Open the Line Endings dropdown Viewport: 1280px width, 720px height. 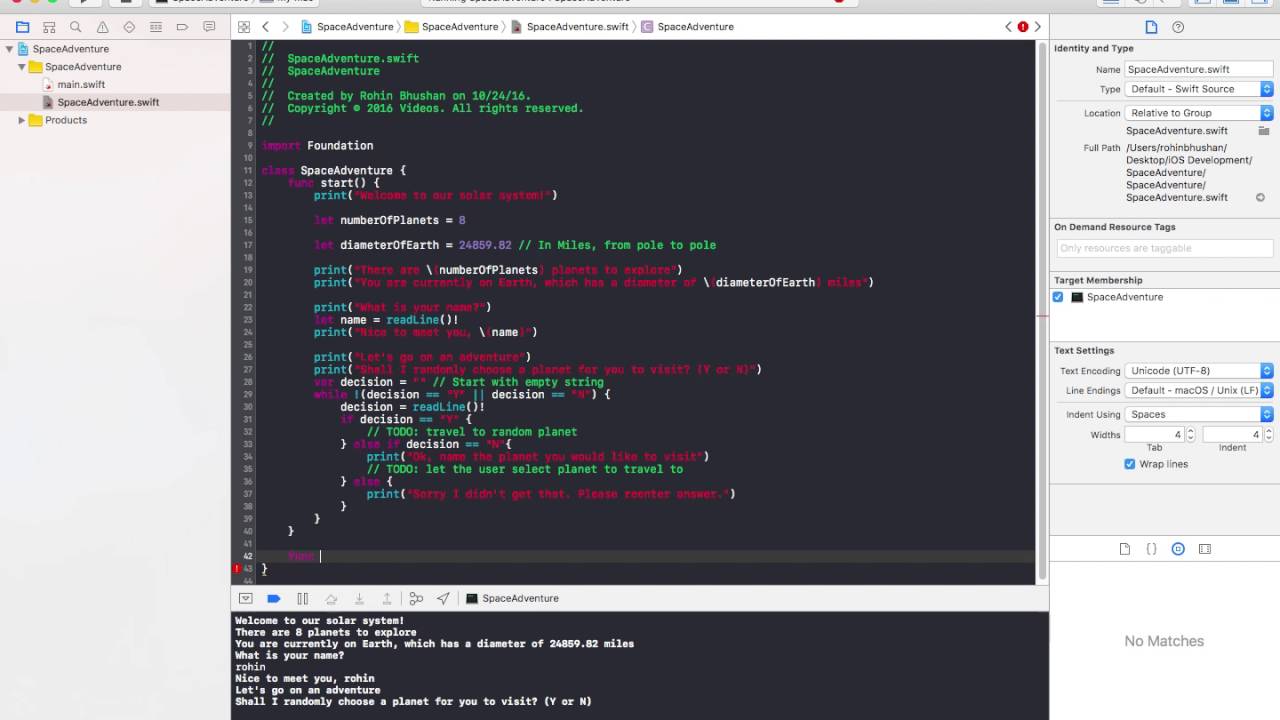tap(1199, 391)
